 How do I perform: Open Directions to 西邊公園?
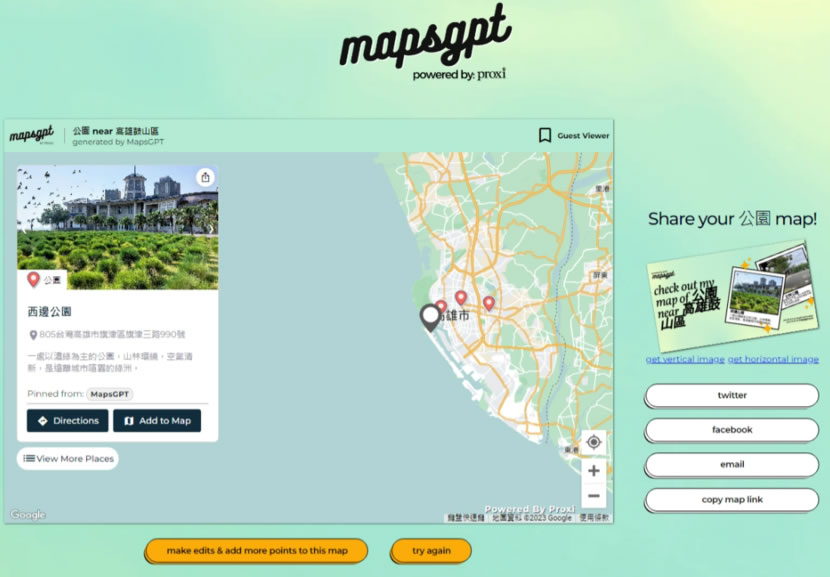point(67,421)
